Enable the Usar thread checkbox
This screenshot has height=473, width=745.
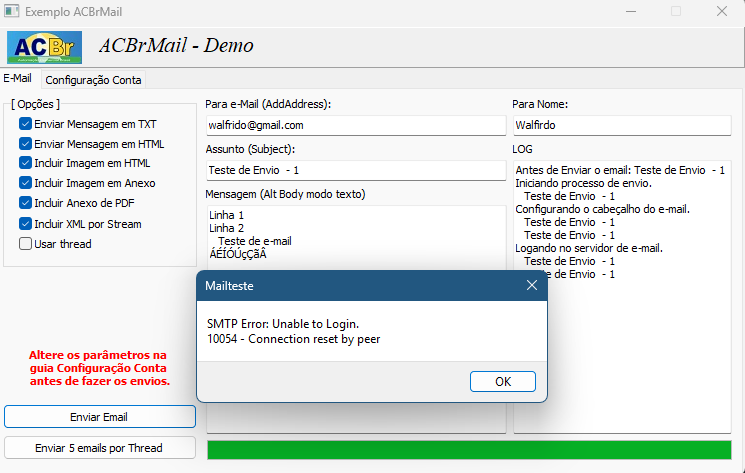[25, 244]
